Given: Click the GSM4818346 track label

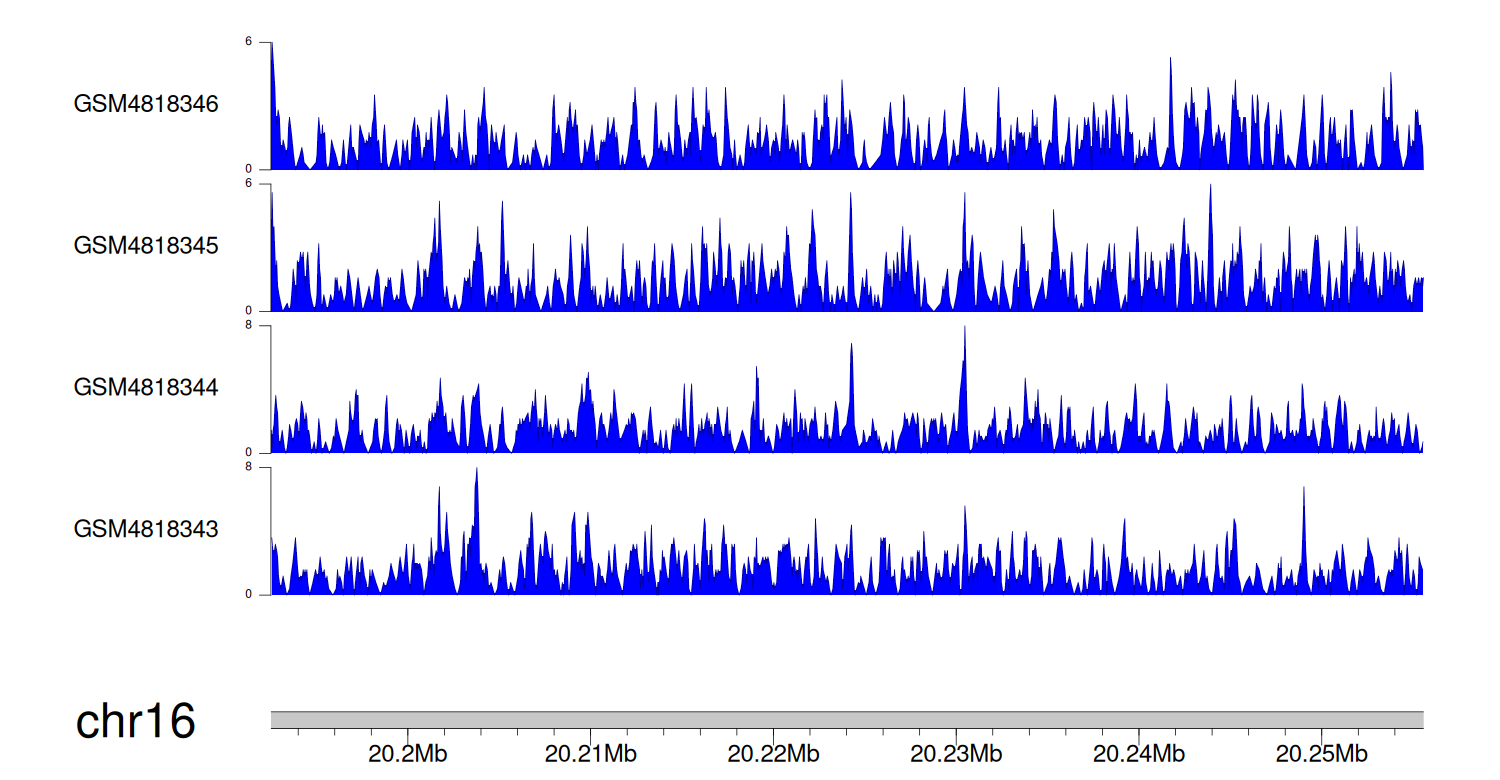Looking at the screenshot, I should 146,104.
